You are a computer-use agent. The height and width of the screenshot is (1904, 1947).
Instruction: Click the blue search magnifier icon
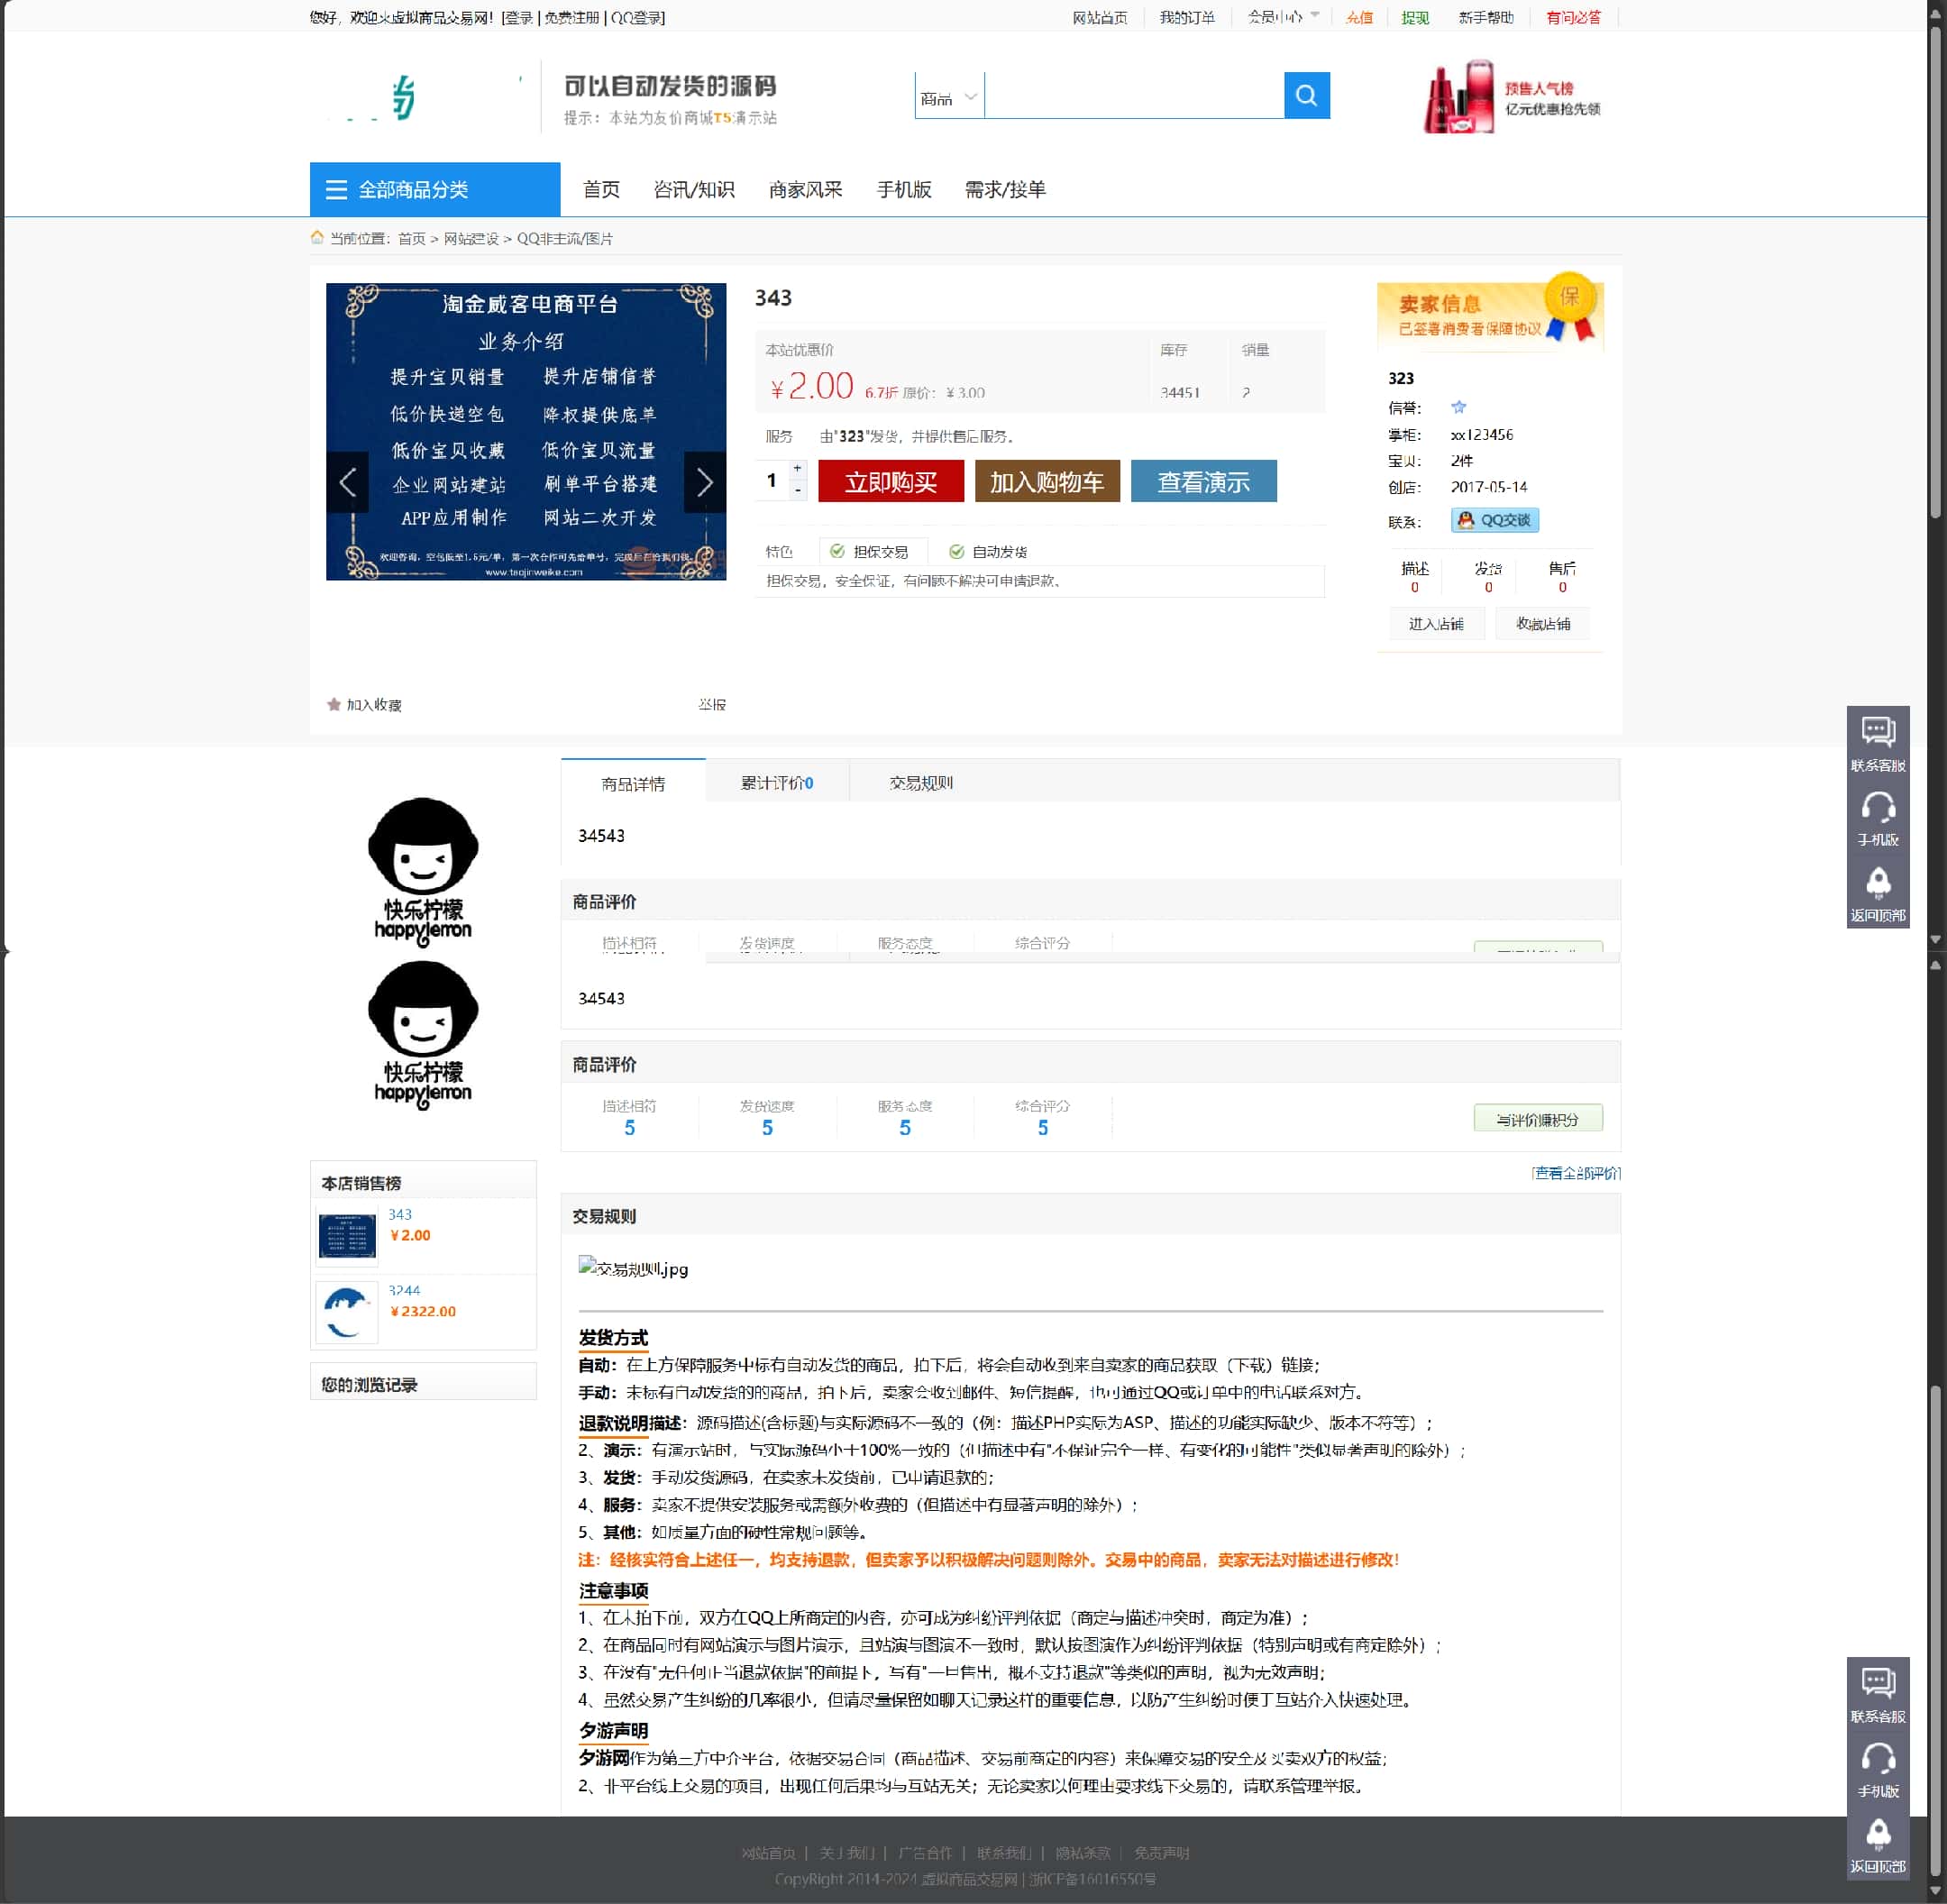(x=1306, y=95)
